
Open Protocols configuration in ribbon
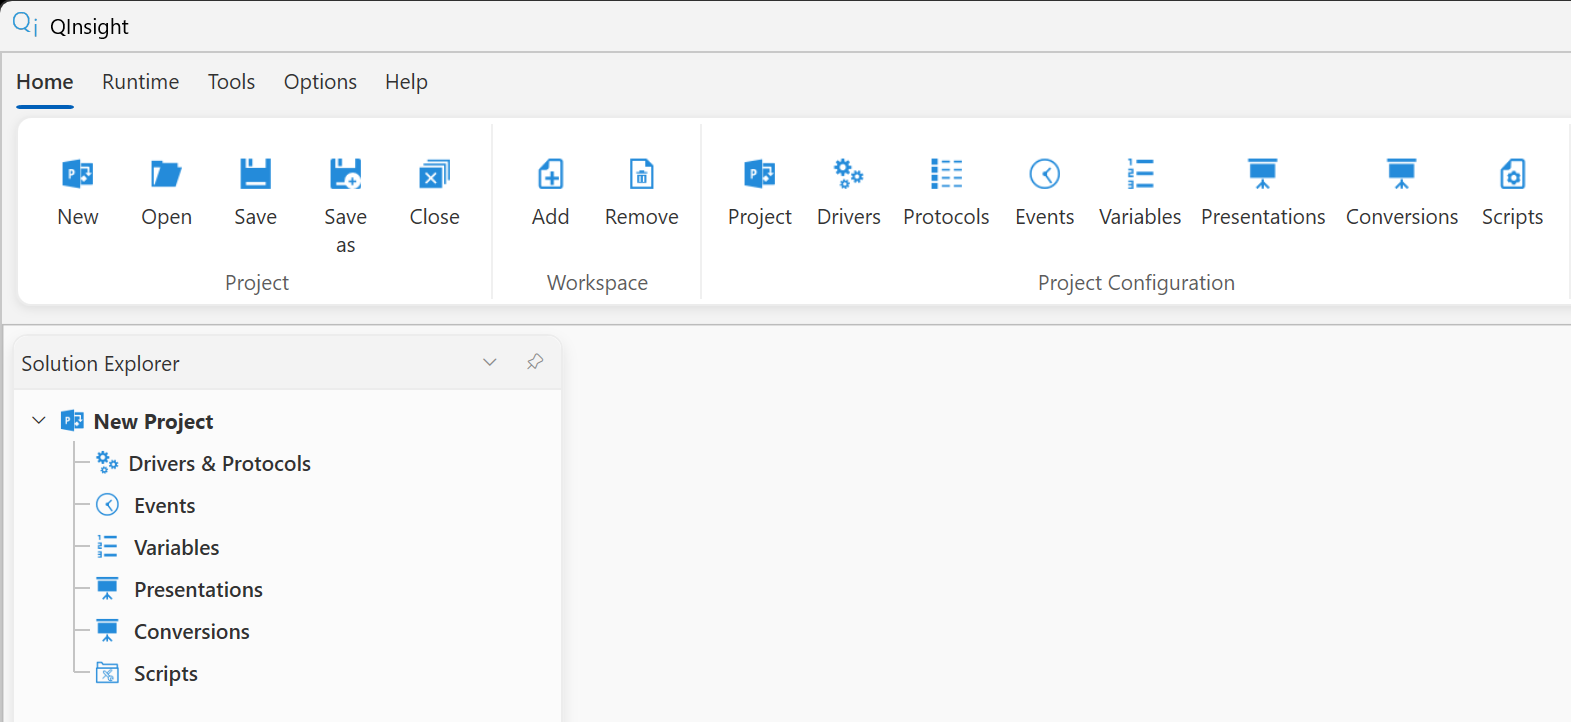point(946,175)
